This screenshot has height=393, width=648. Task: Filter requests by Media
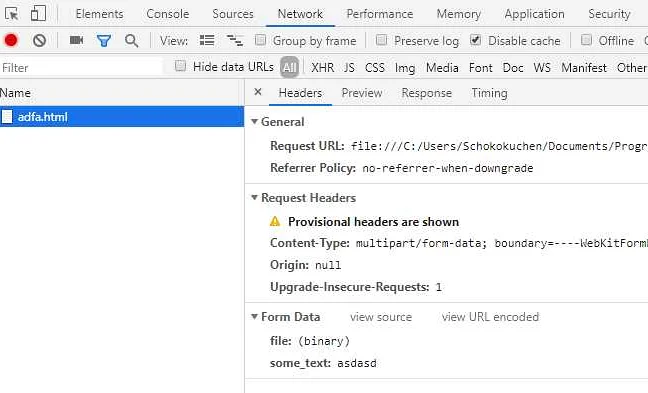(x=442, y=67)
